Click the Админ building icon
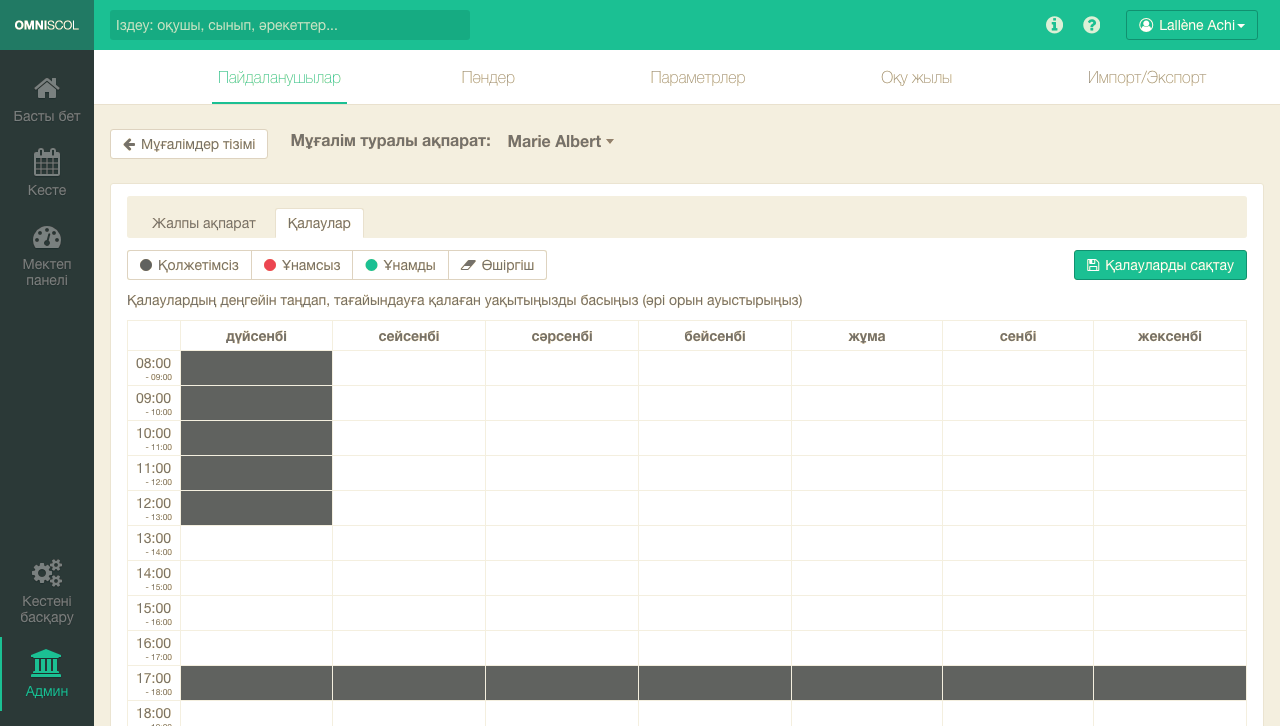 [x=47, y=664]
